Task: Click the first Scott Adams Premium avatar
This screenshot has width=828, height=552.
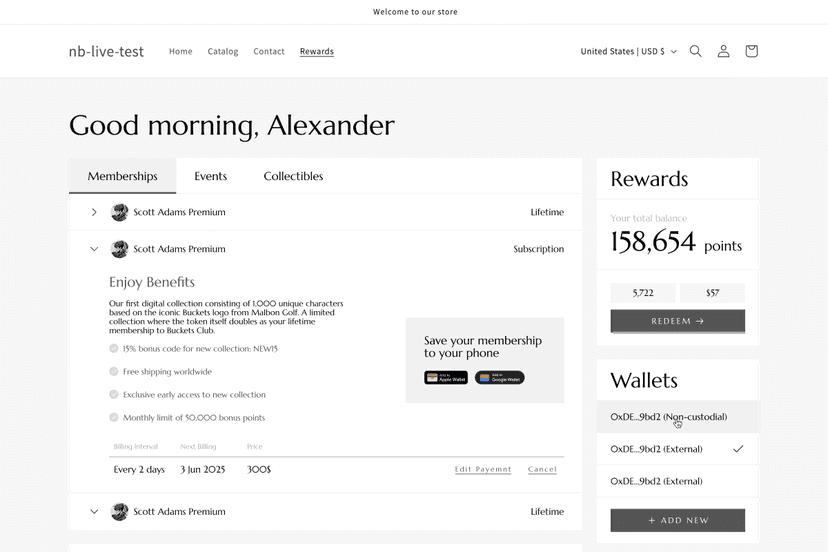Action: (119, 212)
